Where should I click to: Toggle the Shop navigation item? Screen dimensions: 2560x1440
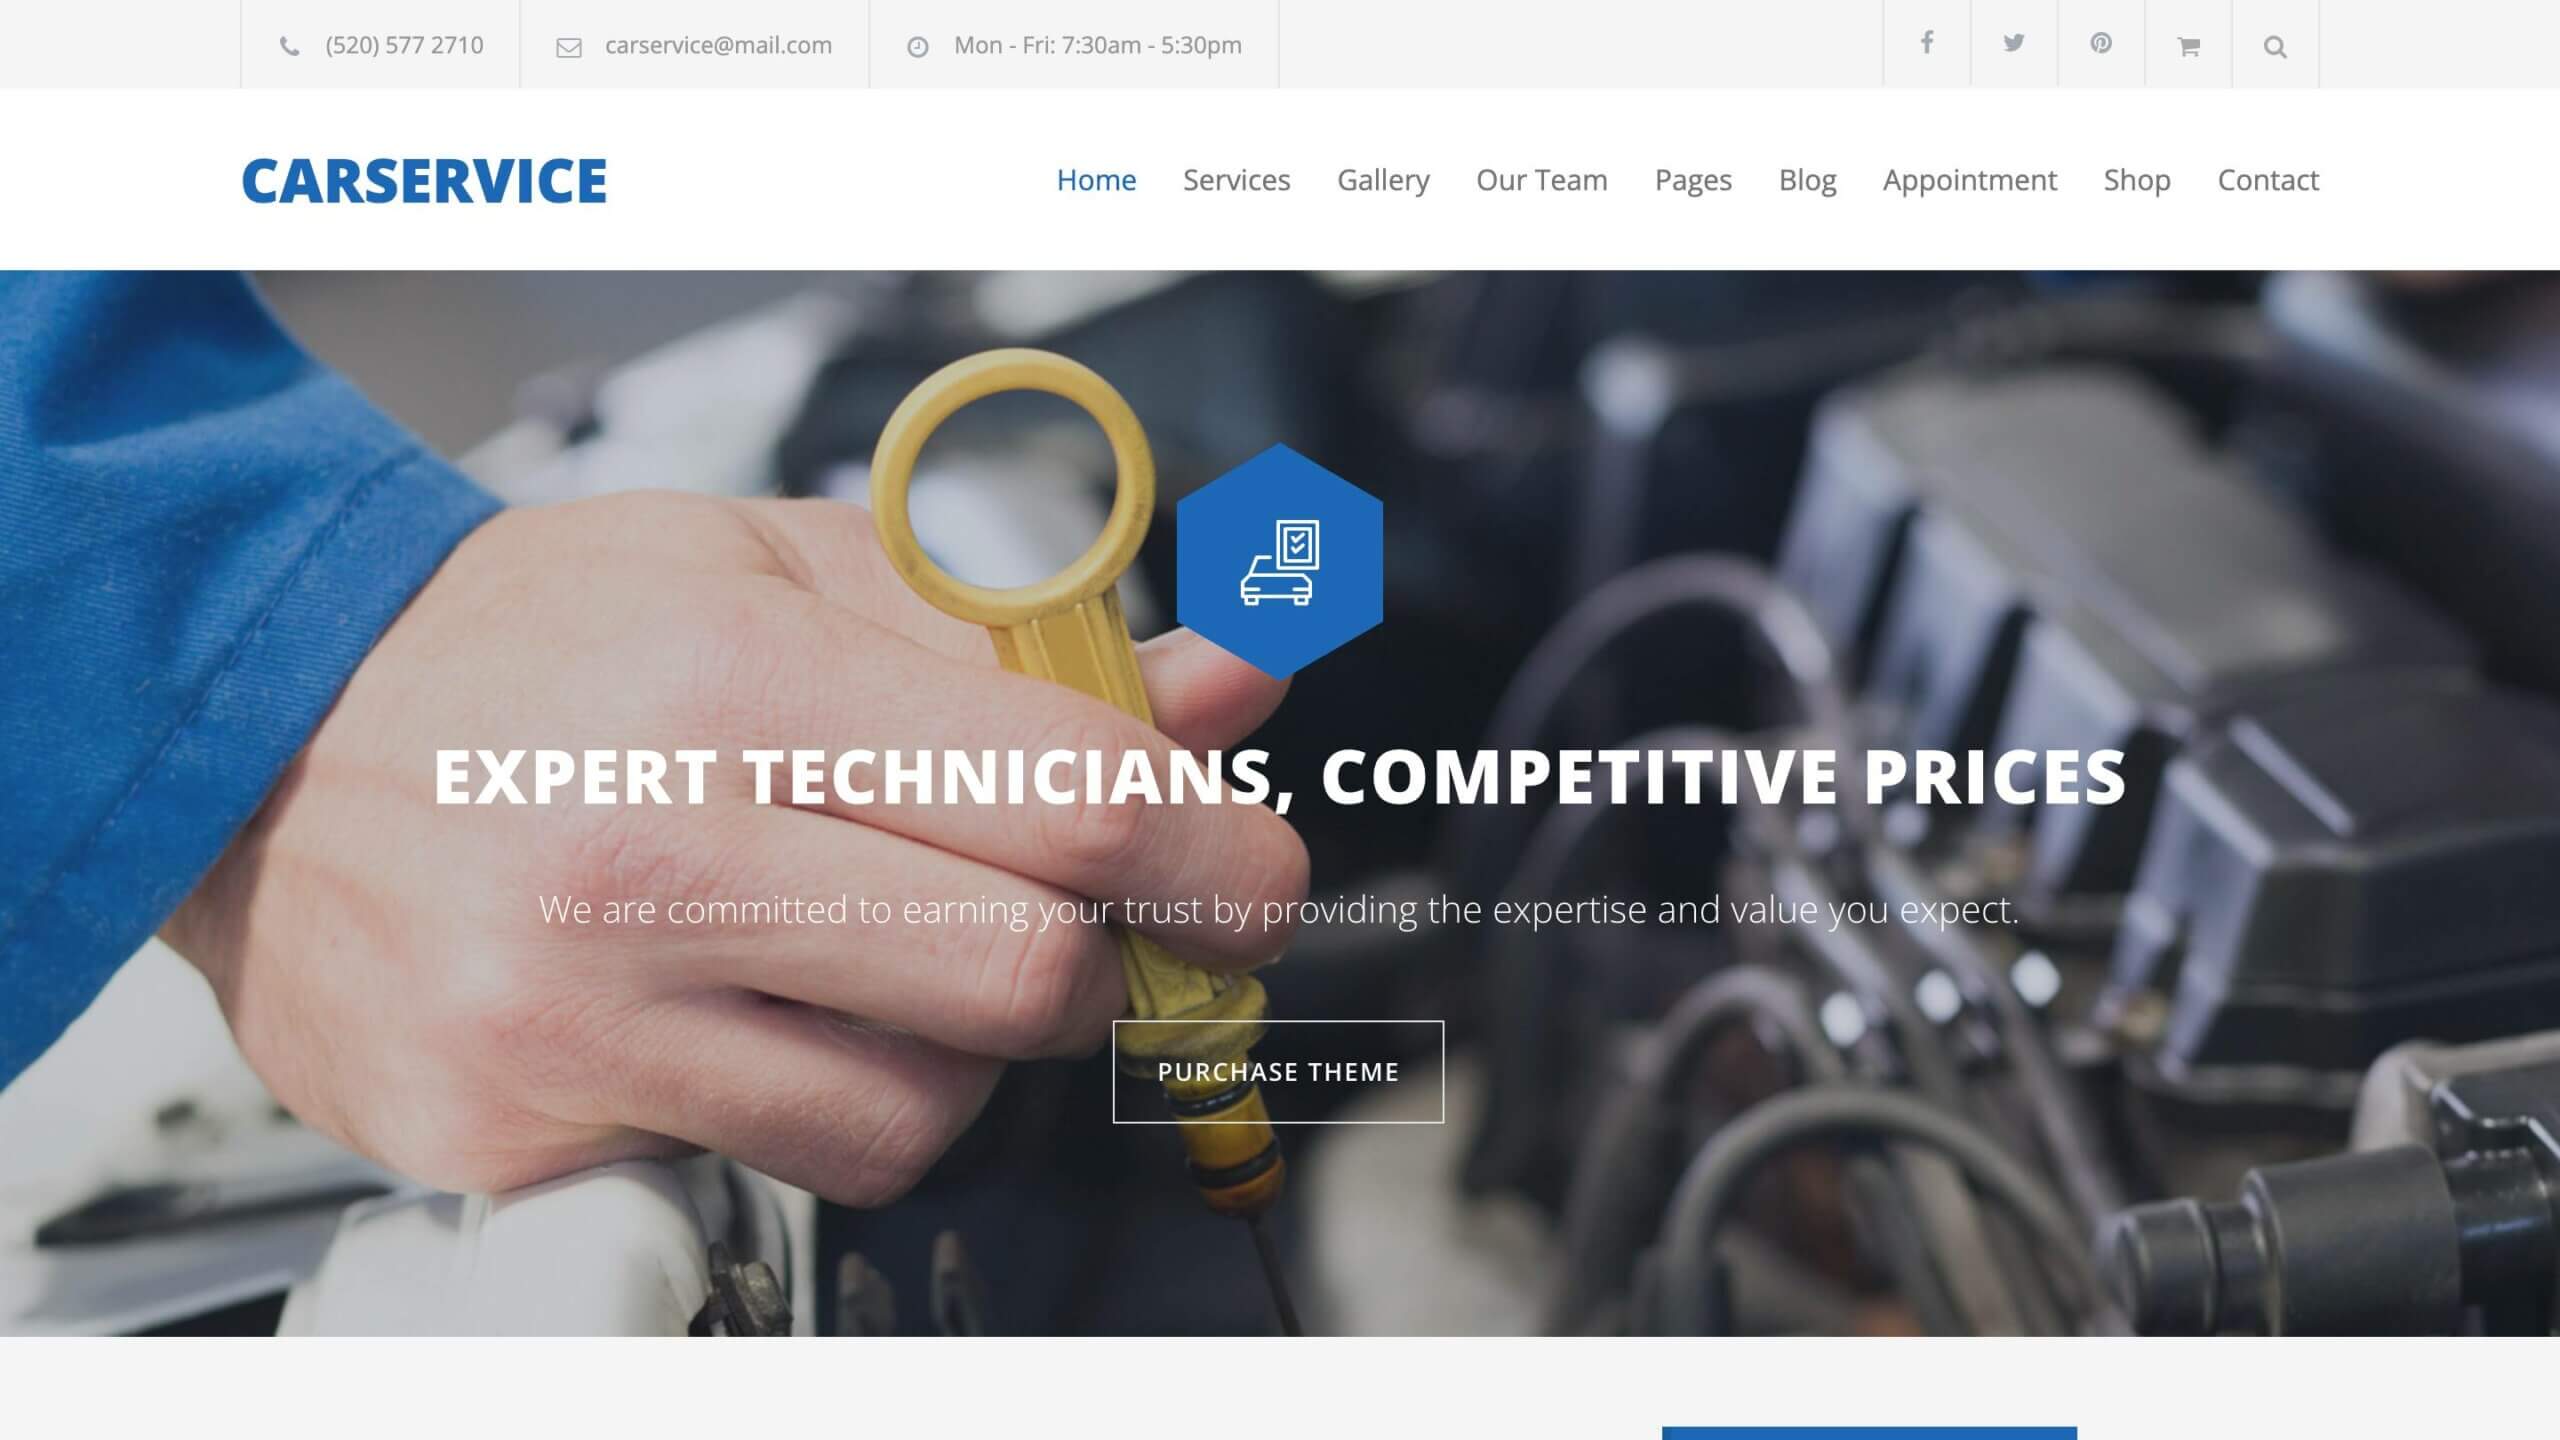pyautogui.click(x=2138, y=179)
